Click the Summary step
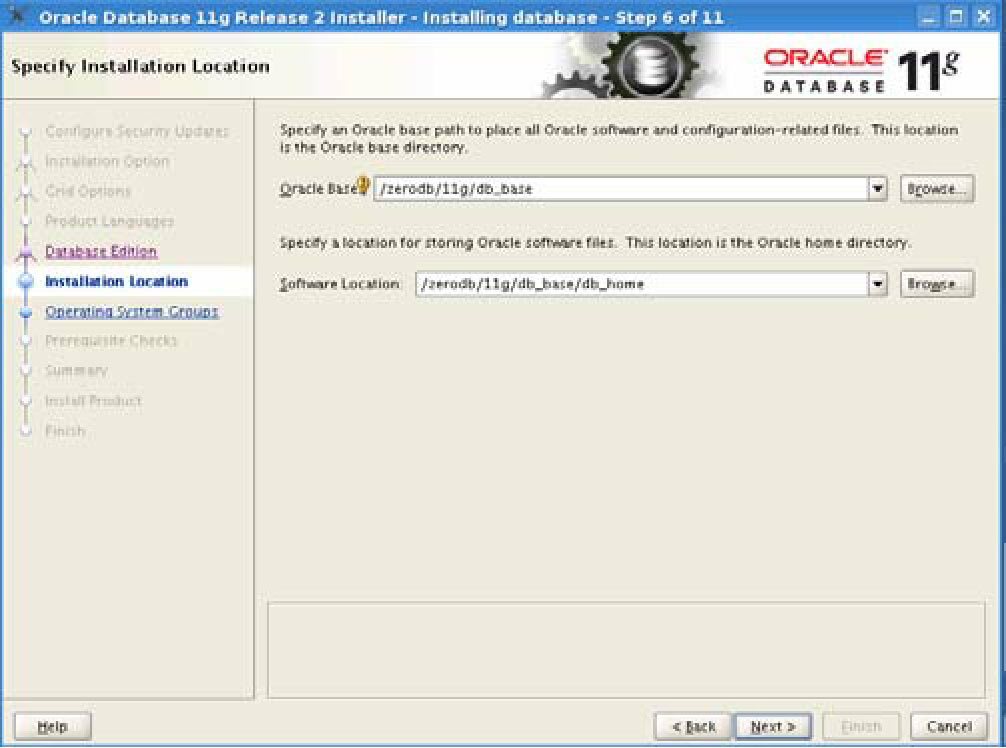The width and height of the screenshot is (1006, 748). pyautogui.click(x=76, y=370)
